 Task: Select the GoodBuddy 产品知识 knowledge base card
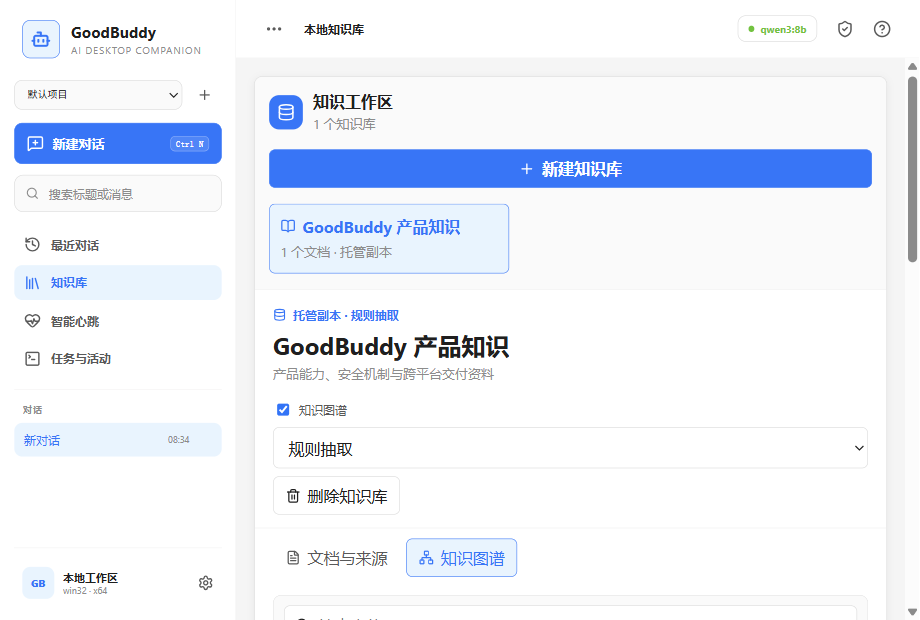click(389, 239)
